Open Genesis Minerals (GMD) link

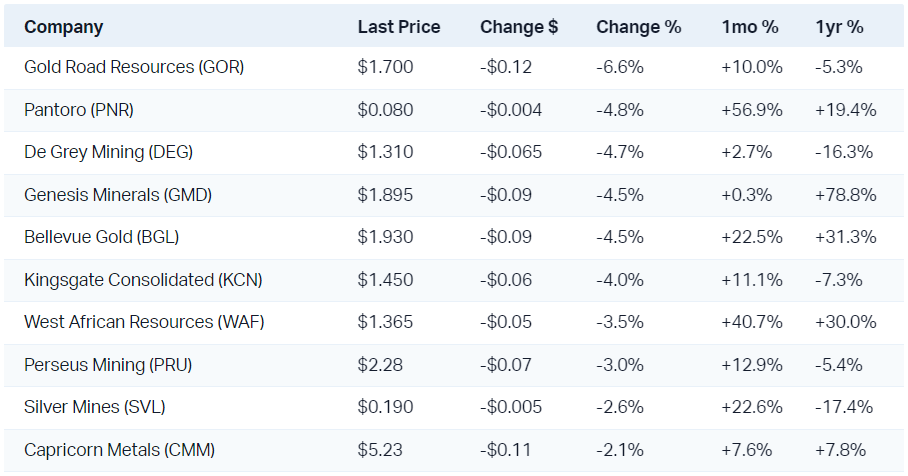118,195
